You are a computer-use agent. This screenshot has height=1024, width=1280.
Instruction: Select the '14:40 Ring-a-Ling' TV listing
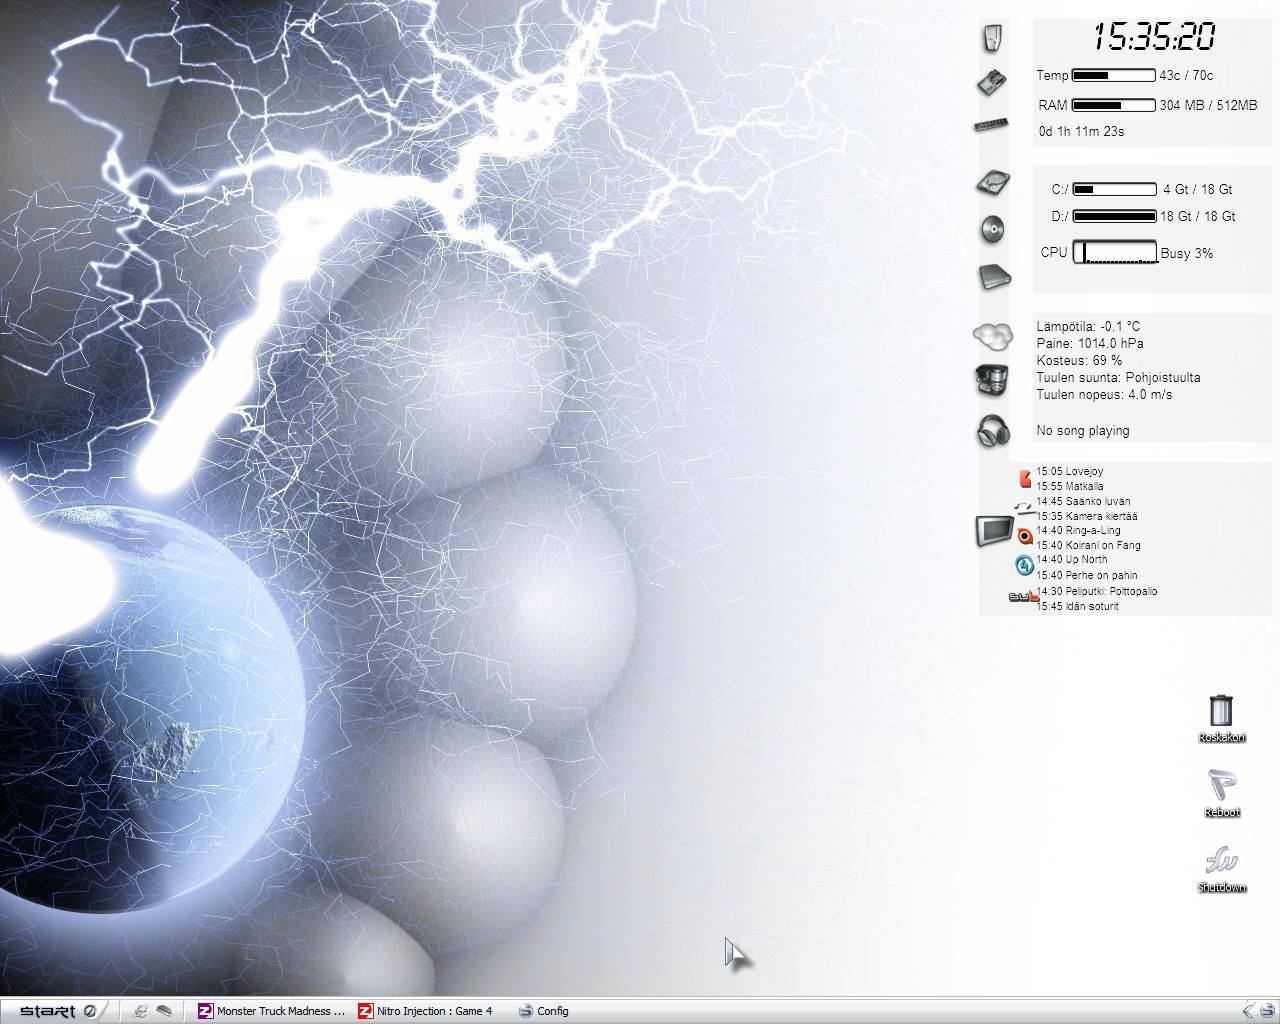point(1078,530)
